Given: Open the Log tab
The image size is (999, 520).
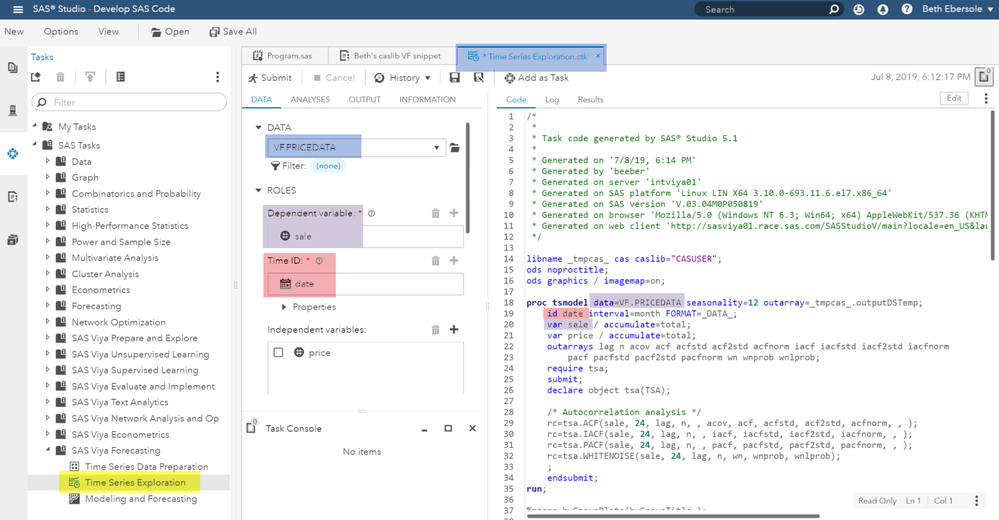Looking at the screenshot, I should pyautogui.click(x=551, y=100).
